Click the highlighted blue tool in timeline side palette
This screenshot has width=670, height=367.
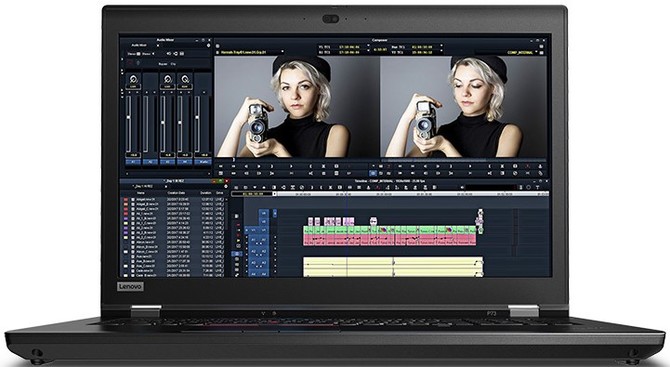[x=237, y=254]
